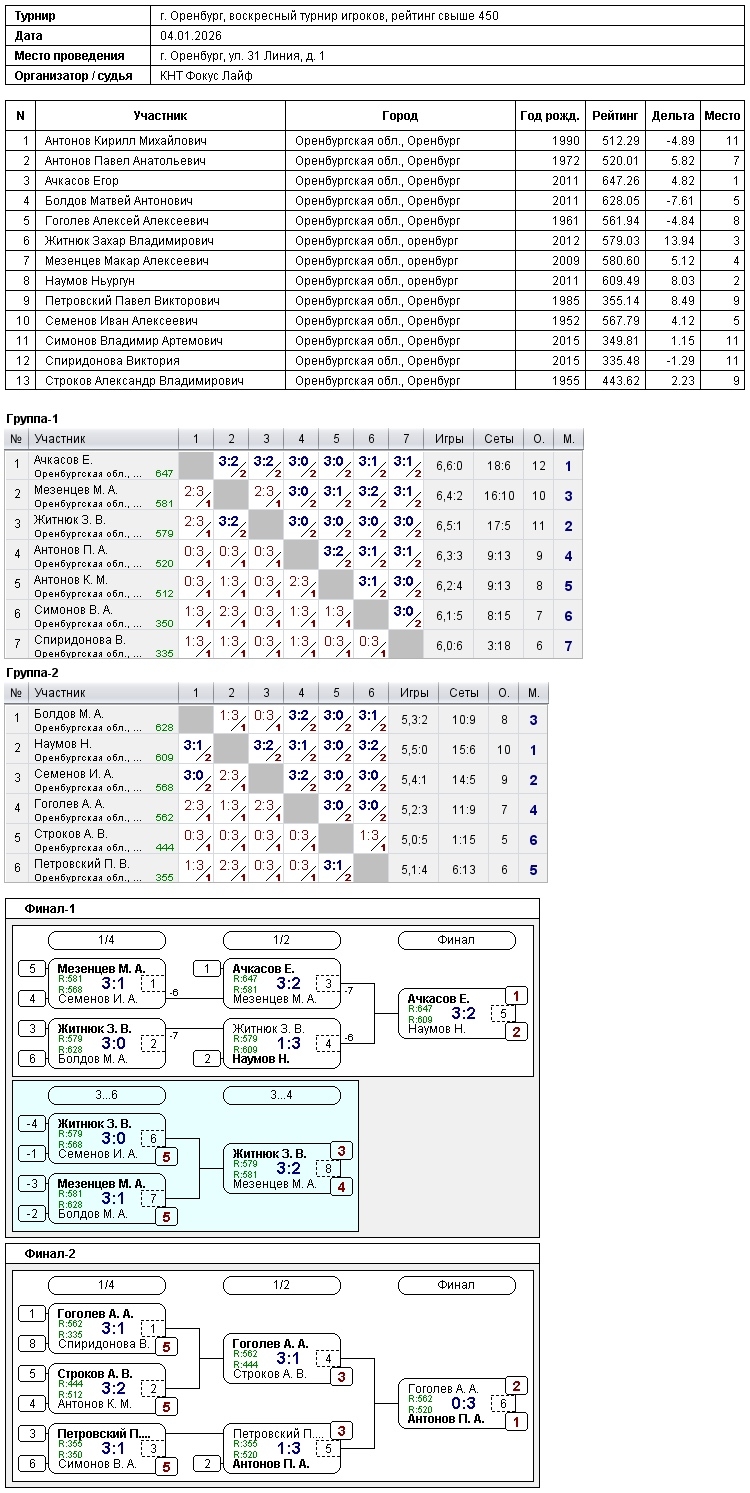The height and width of the screenshot is (1493, 750).
Task: Click the 3...4 round label
Action: pos(281,1095)
